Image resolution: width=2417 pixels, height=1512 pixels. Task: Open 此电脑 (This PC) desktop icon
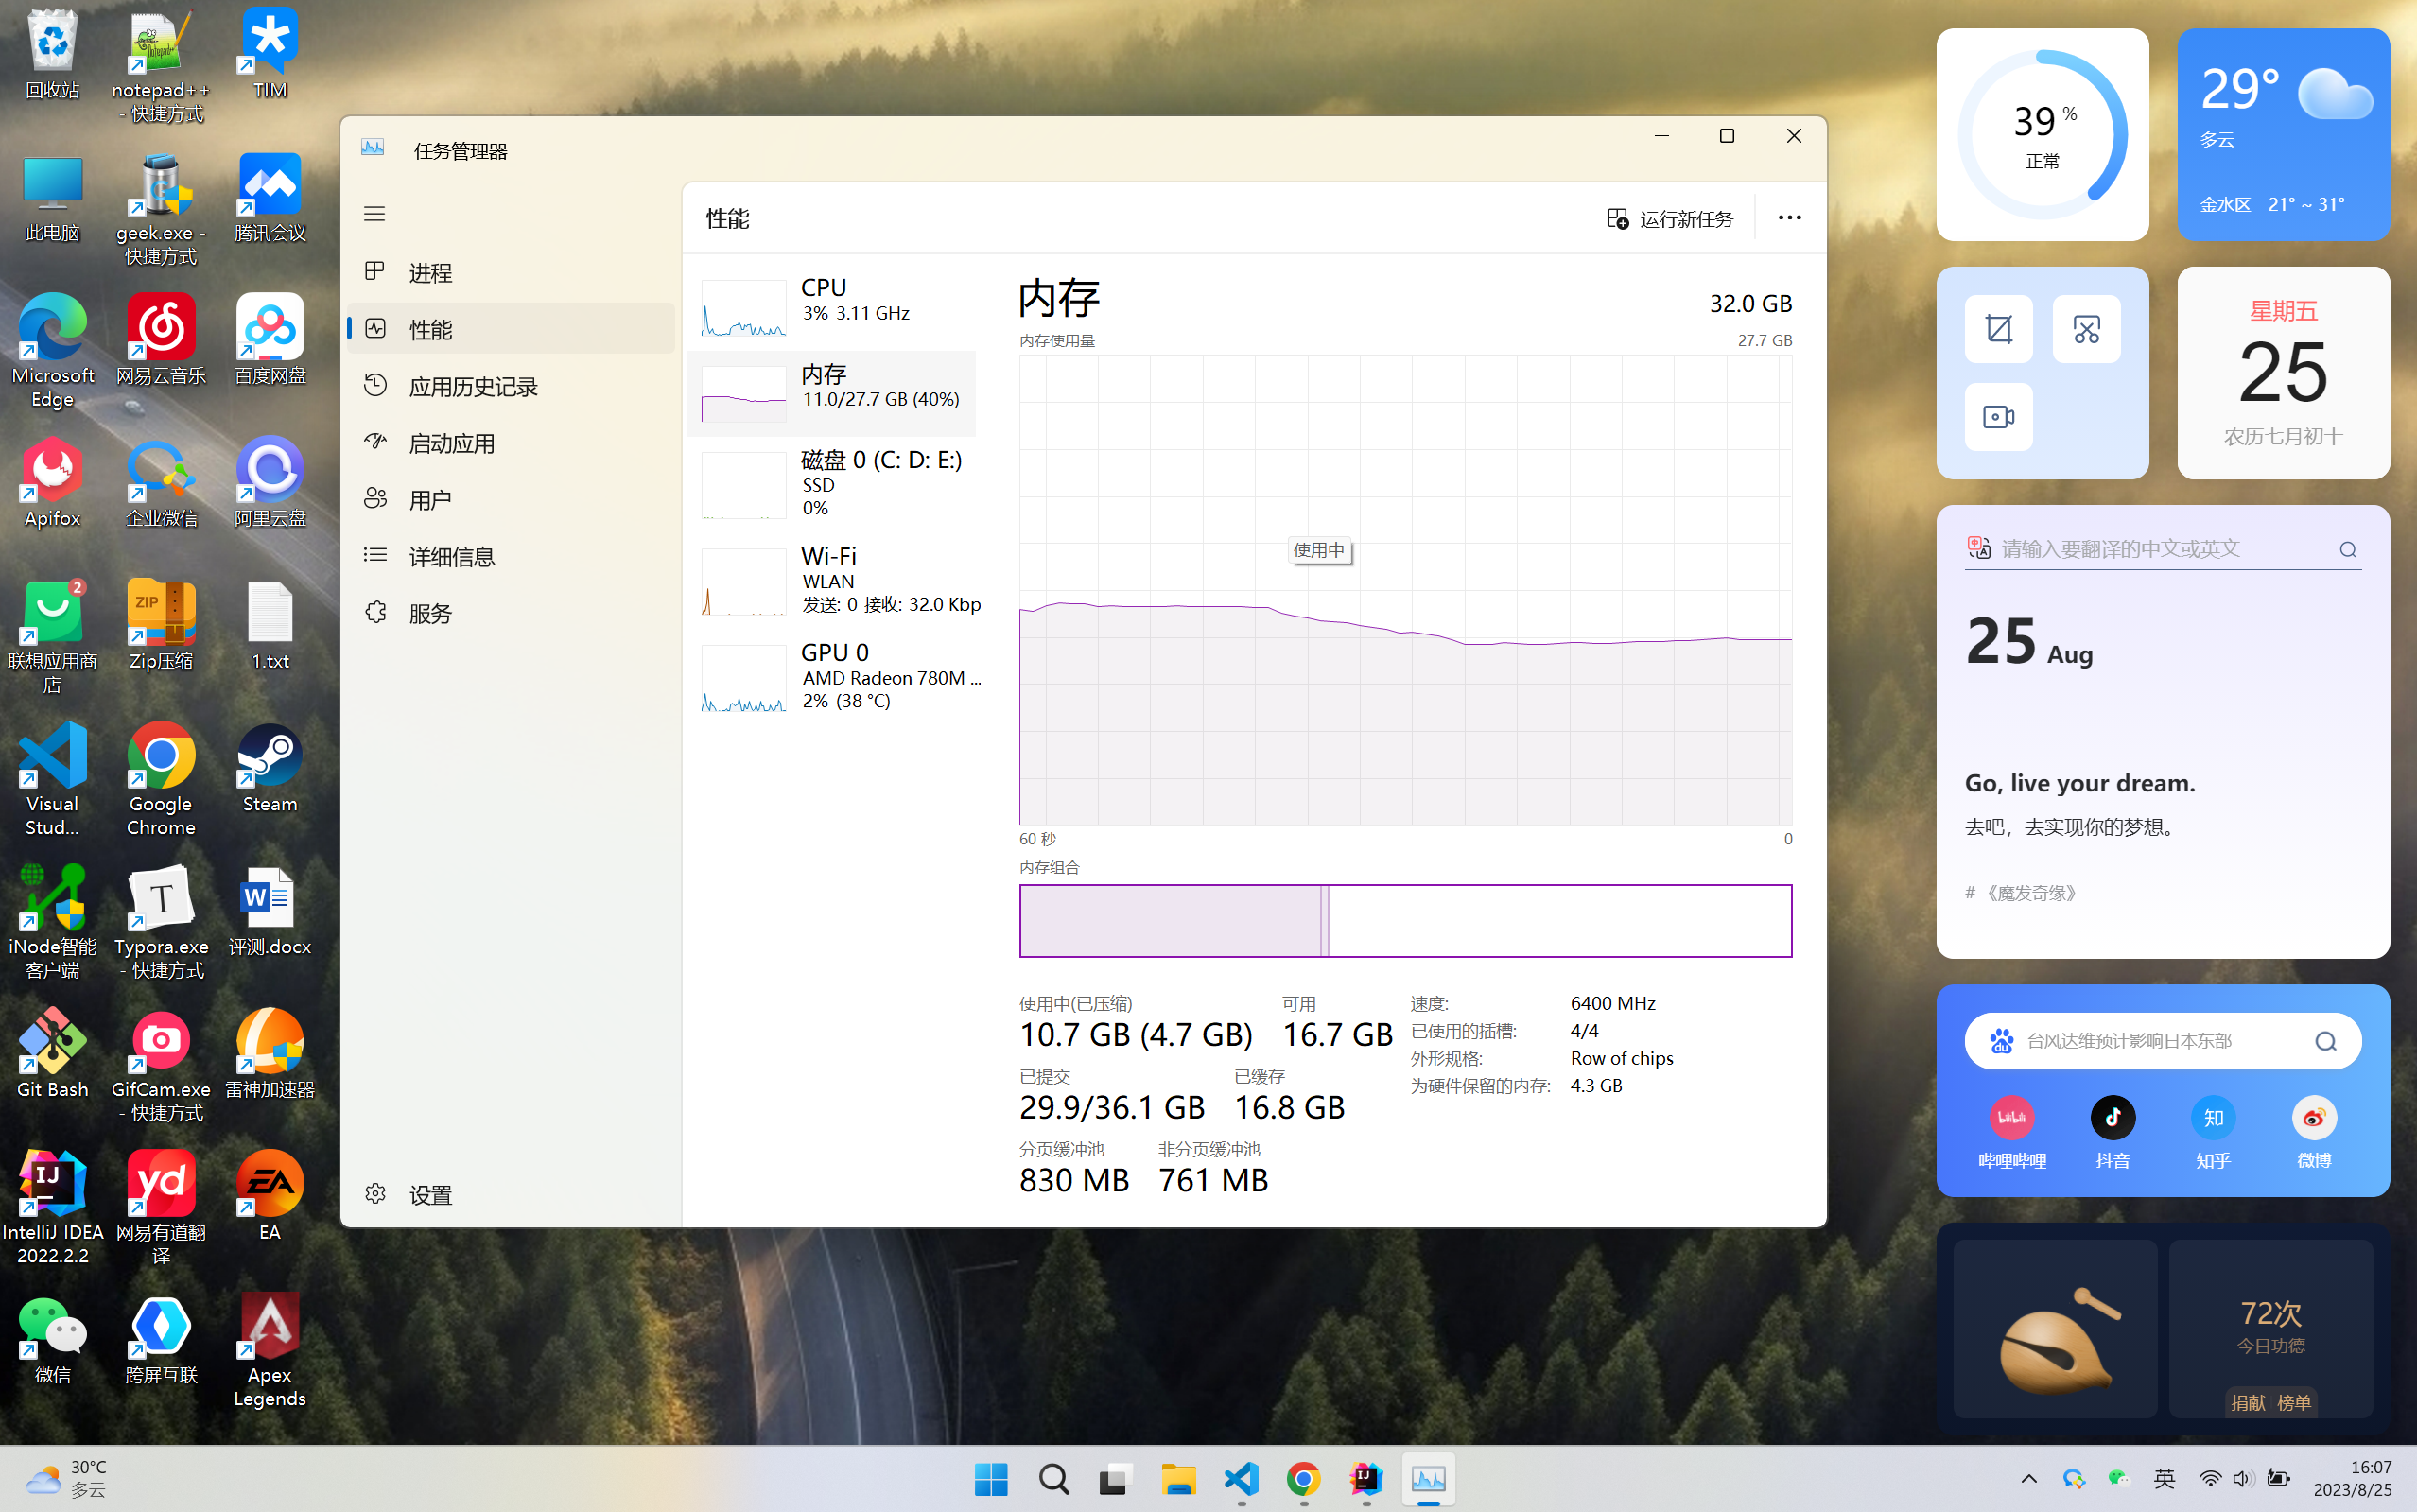pyautogui.click(x=52, y=198)
